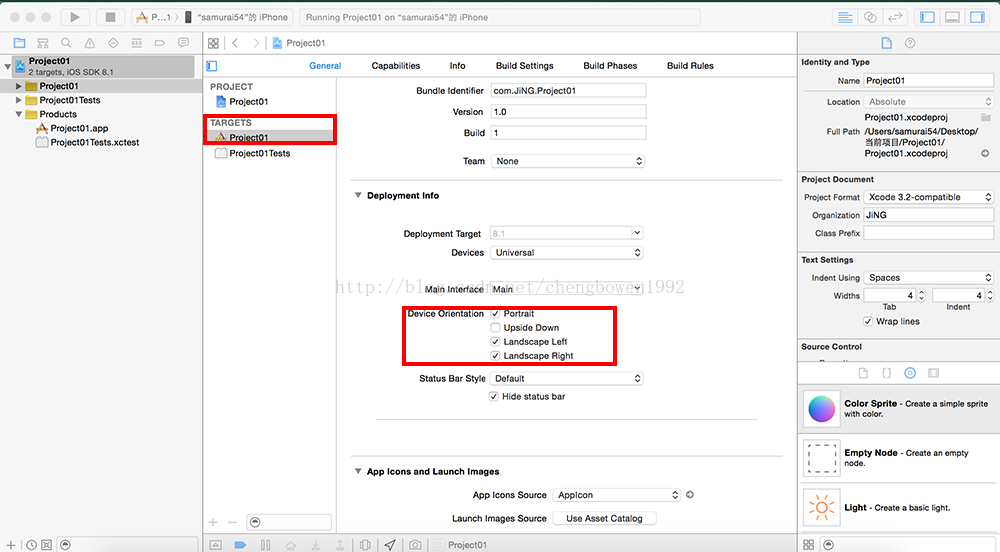Open the App Icons Source dropdown

(x=617, y=495)
